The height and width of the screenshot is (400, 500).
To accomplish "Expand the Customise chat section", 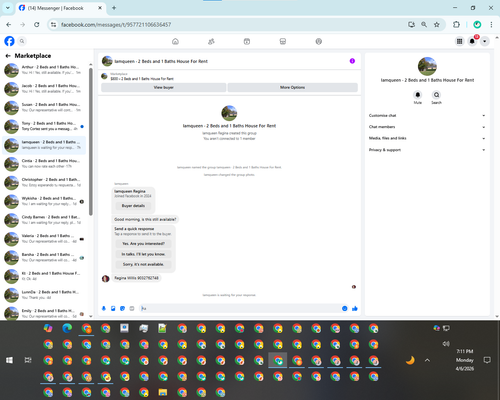I will (x=427, y=115).
